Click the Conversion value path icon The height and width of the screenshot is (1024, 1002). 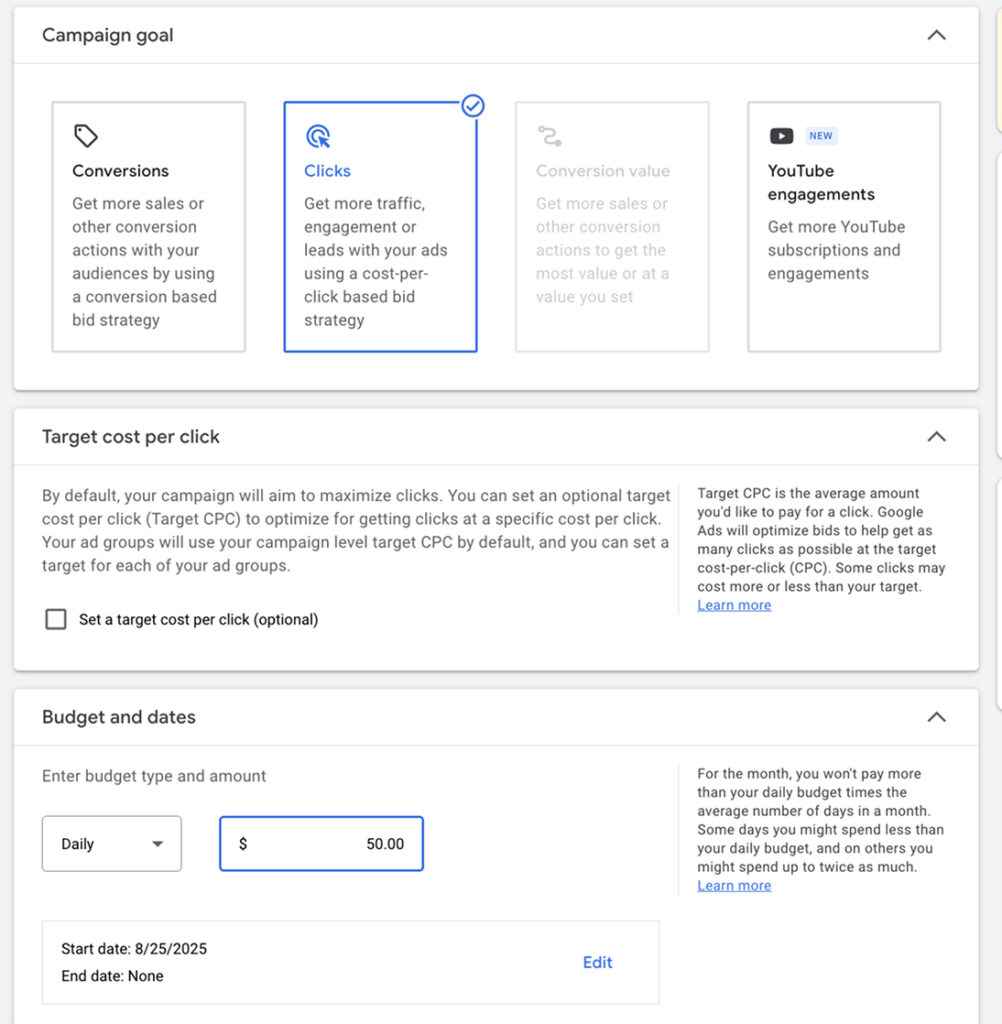pos(549,136)
